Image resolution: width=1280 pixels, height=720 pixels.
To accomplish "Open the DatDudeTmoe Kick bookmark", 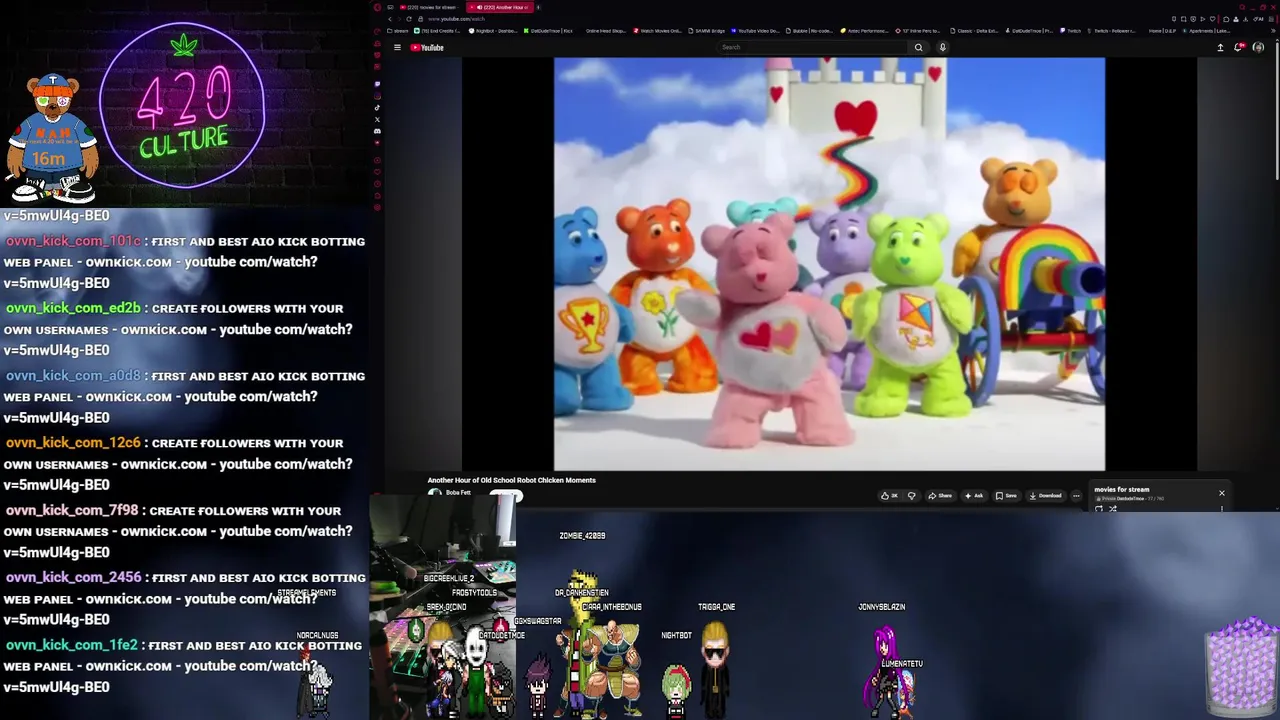I will tap(548, 31).
